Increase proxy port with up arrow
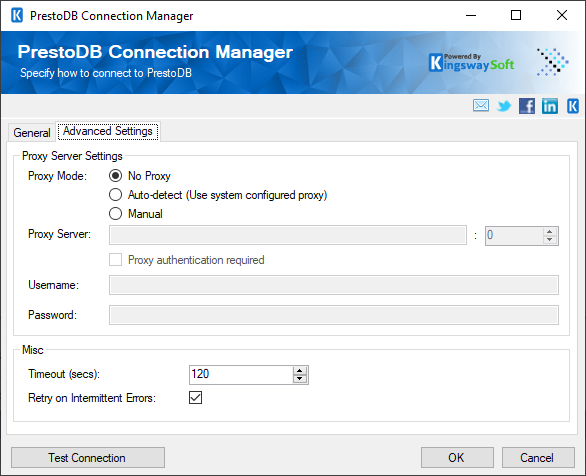The width and height of the screenshot is (586, 476). click(549, 232)
